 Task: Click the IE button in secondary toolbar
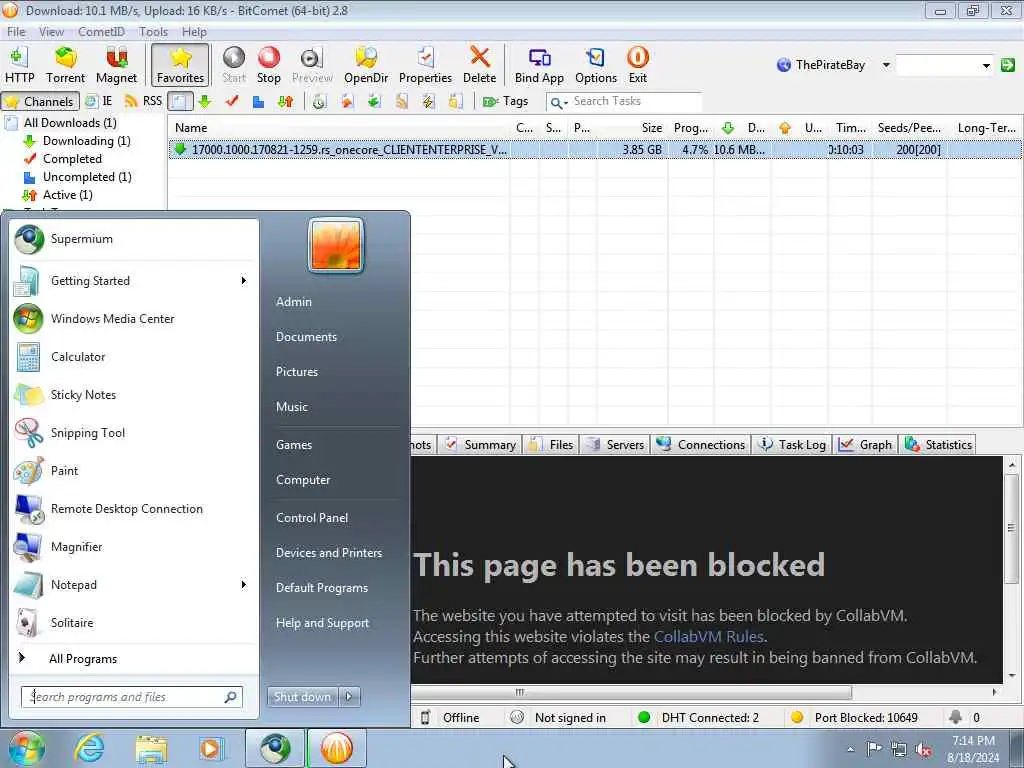click(x=99, y=101)
